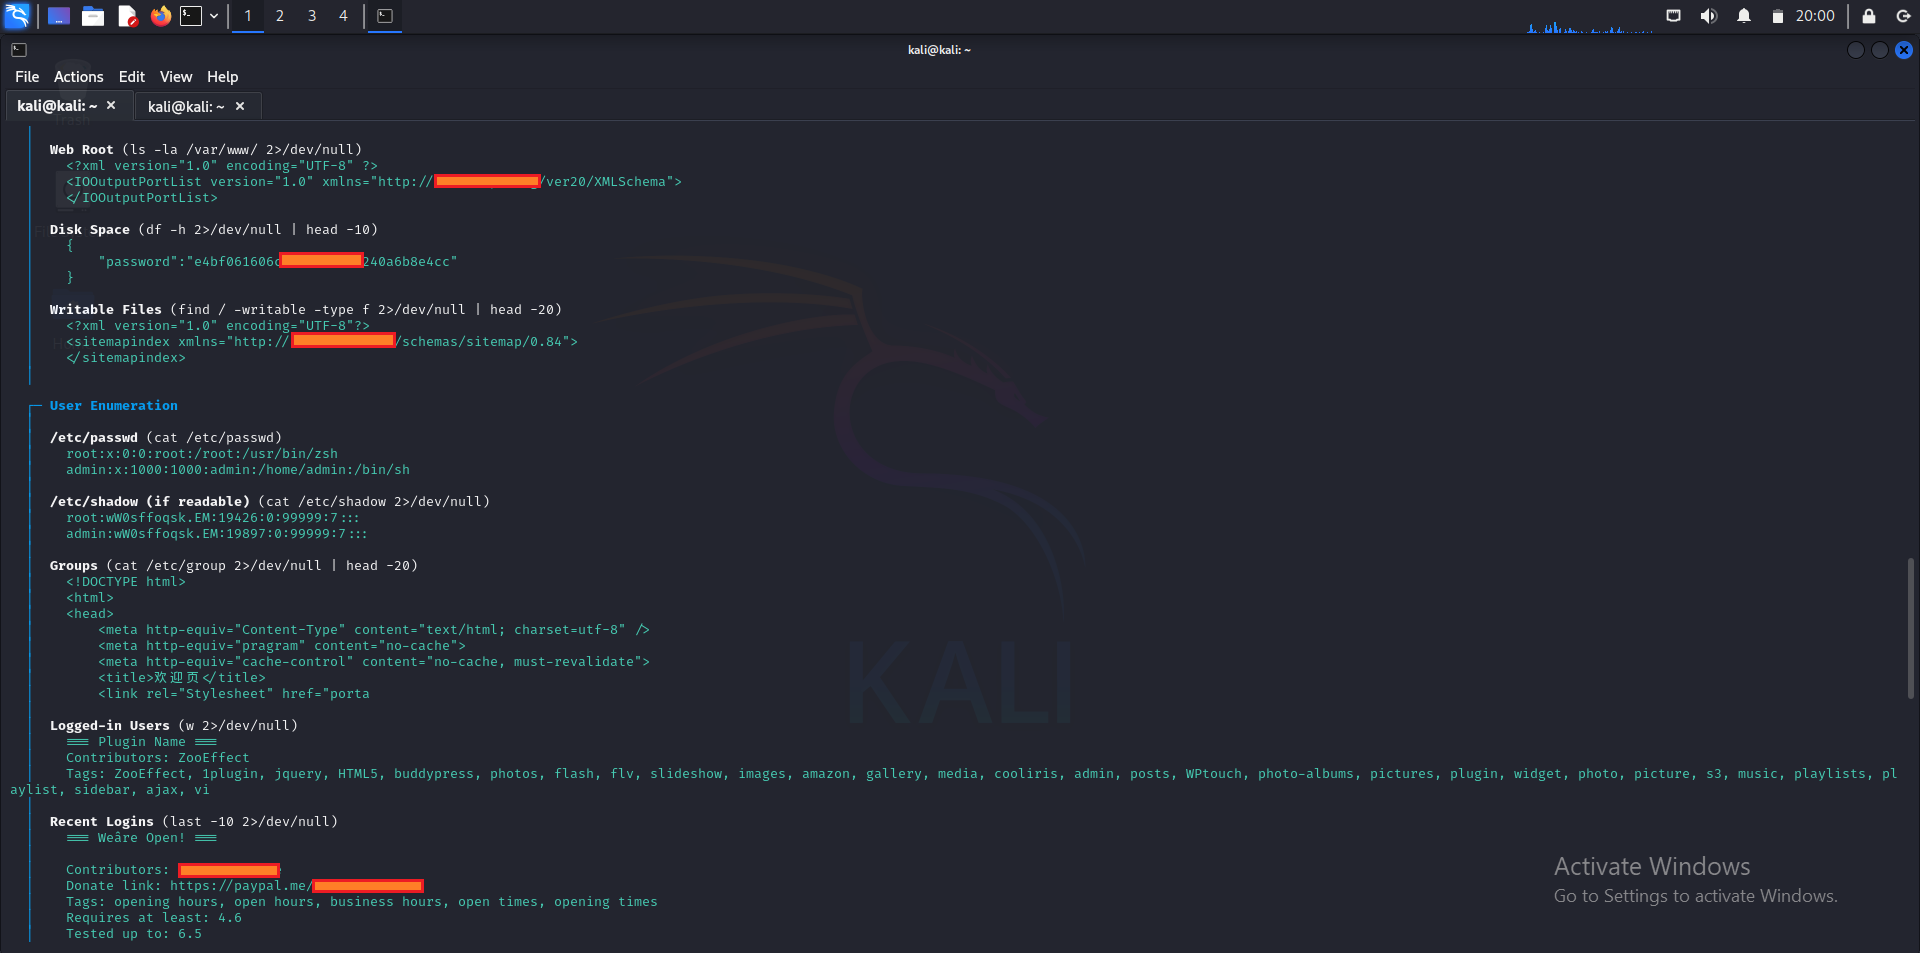
Task: Mute audio via the volume tray icon
Action: (x=1708, y=16)
